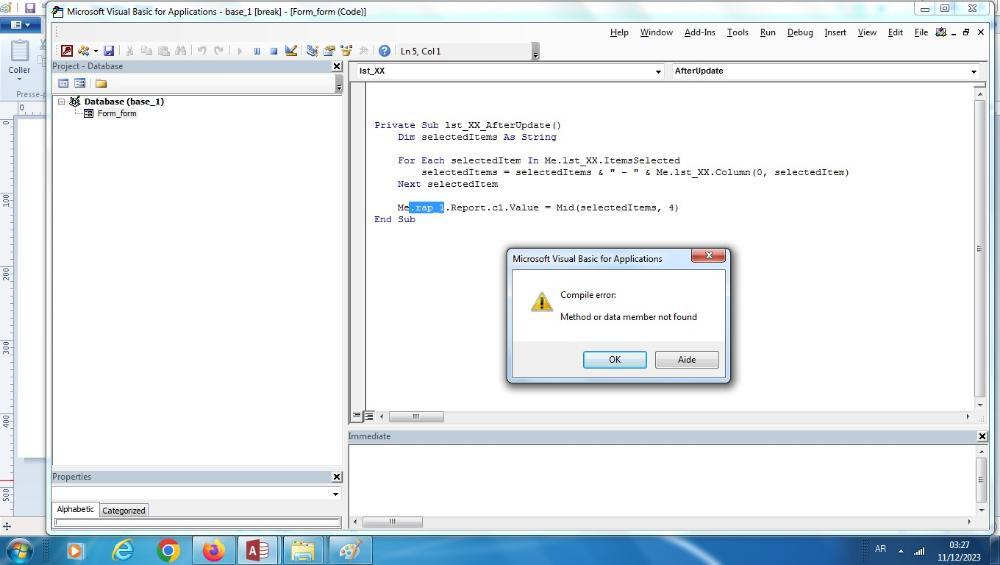This screenshot has width=1000, height=565.
Task: Open the Properties object dropdown
Action: tap(335, 494)
